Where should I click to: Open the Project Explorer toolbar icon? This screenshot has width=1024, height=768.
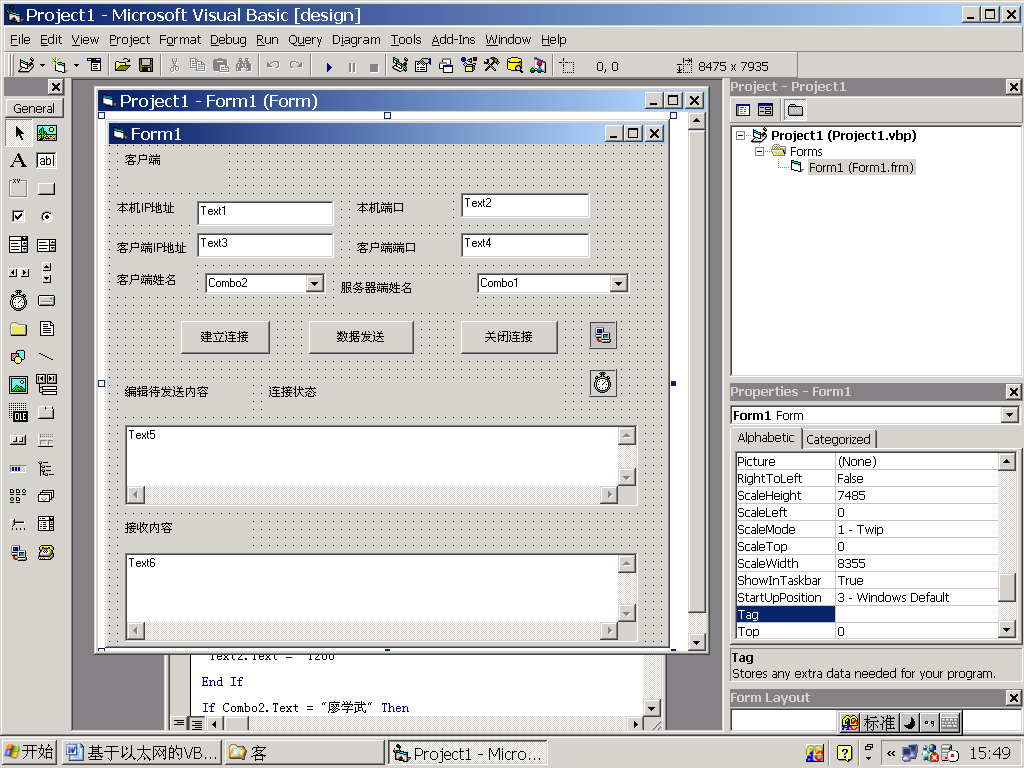coord(400,65)
